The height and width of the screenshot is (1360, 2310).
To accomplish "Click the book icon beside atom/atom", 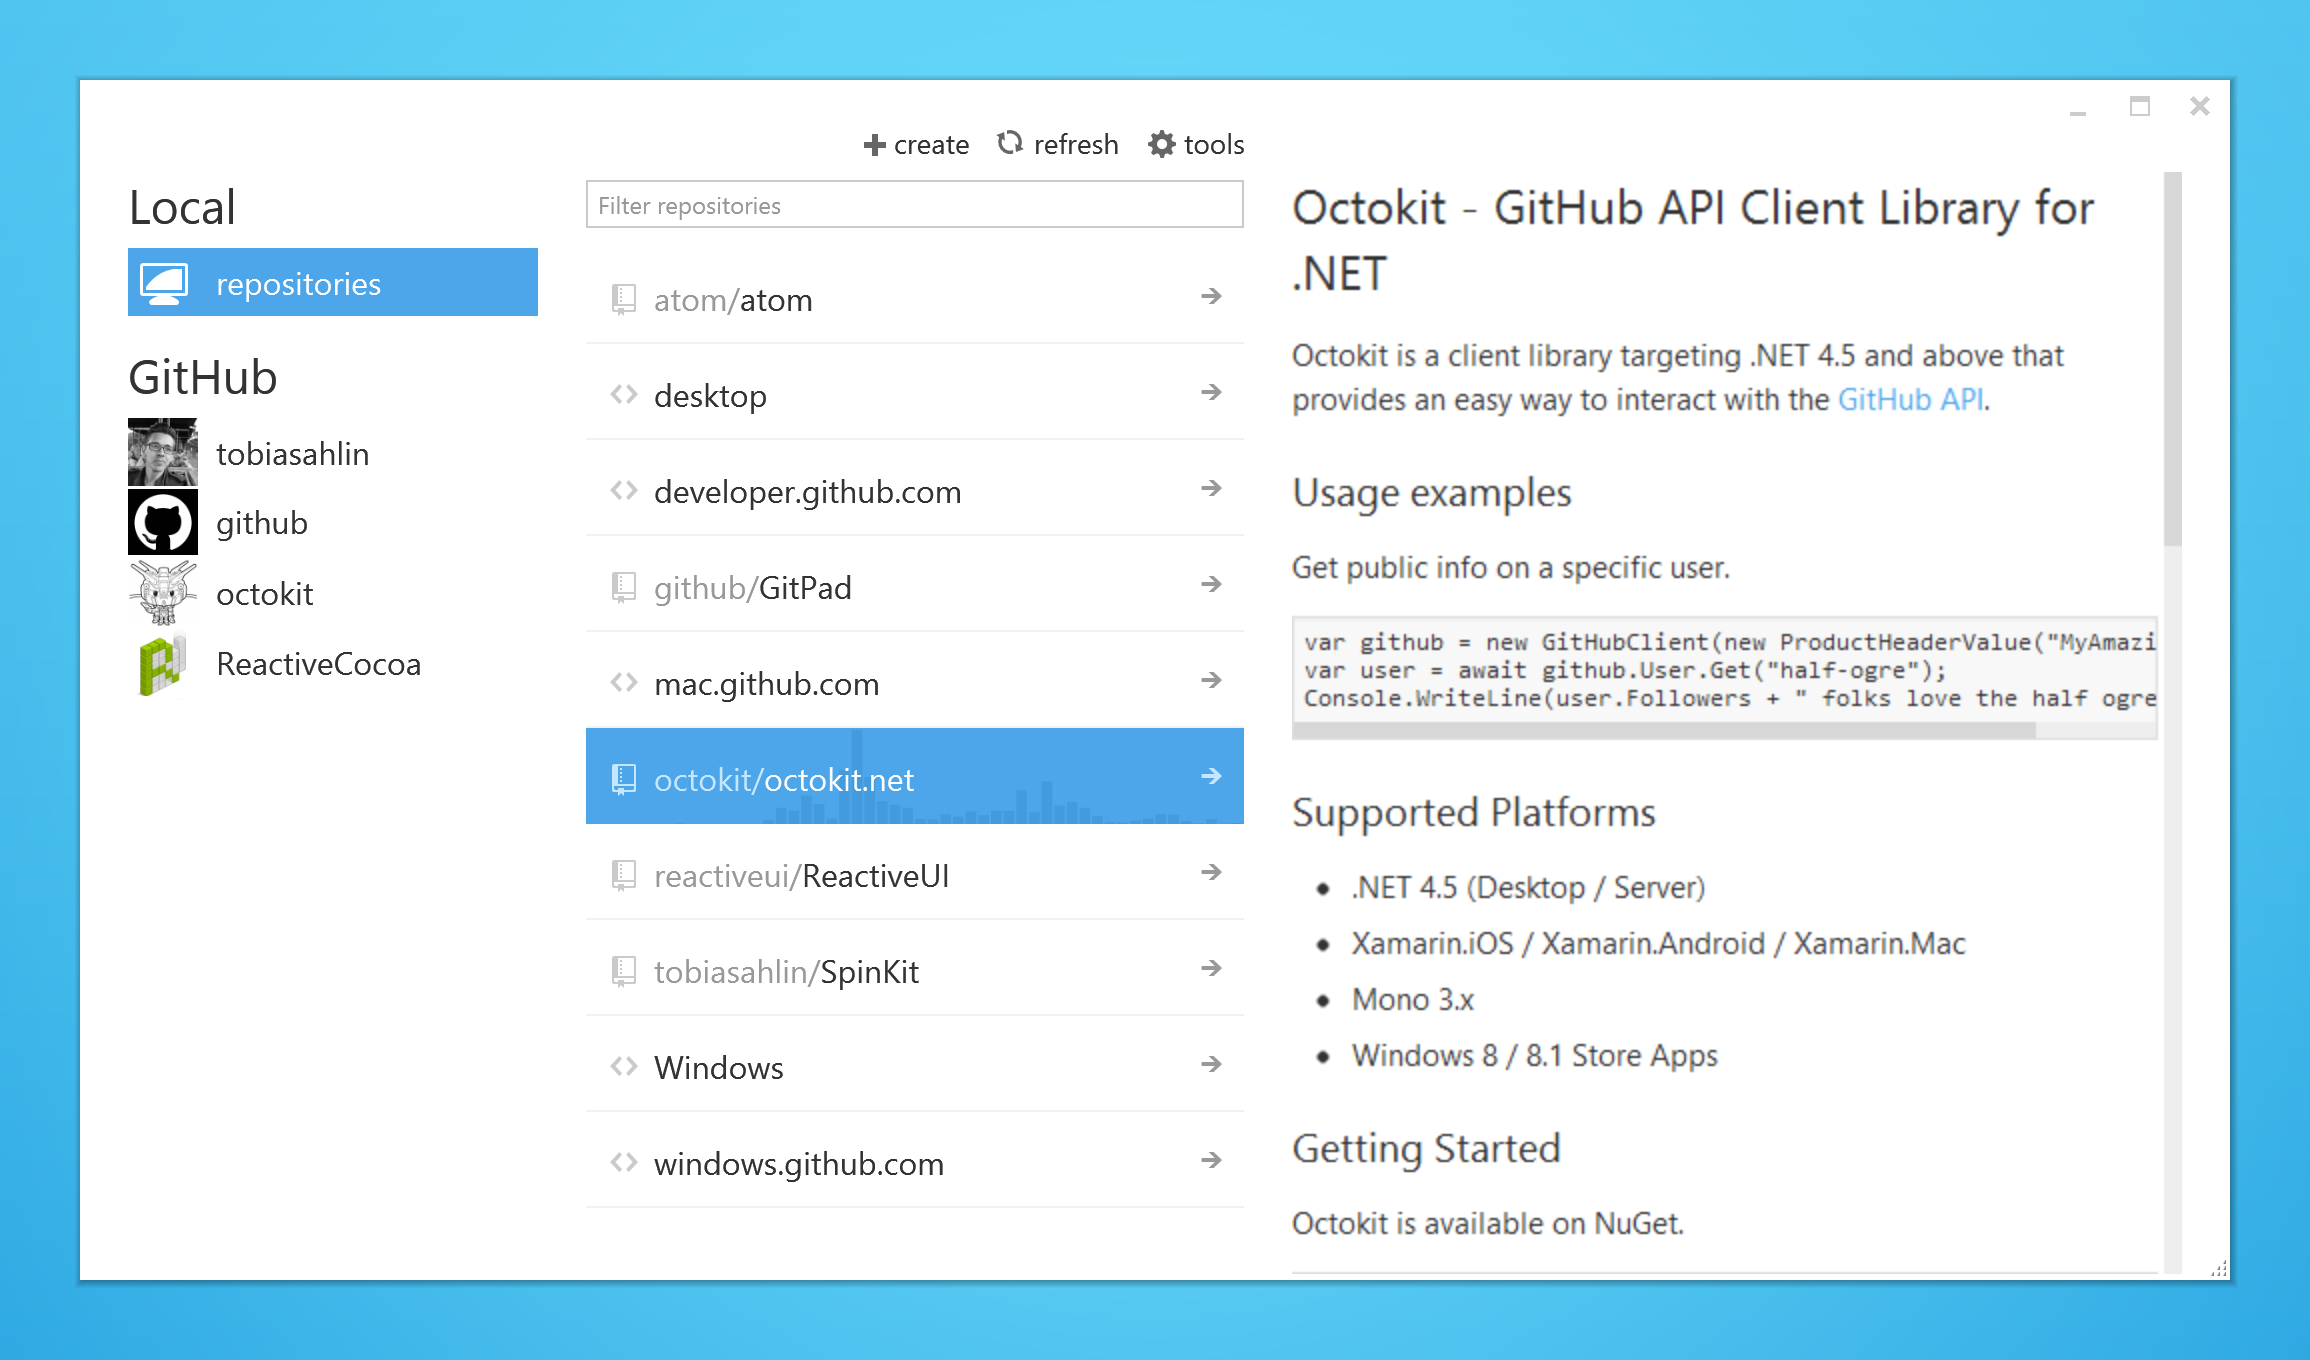I will pyautogui.click(x=624, y=299).
